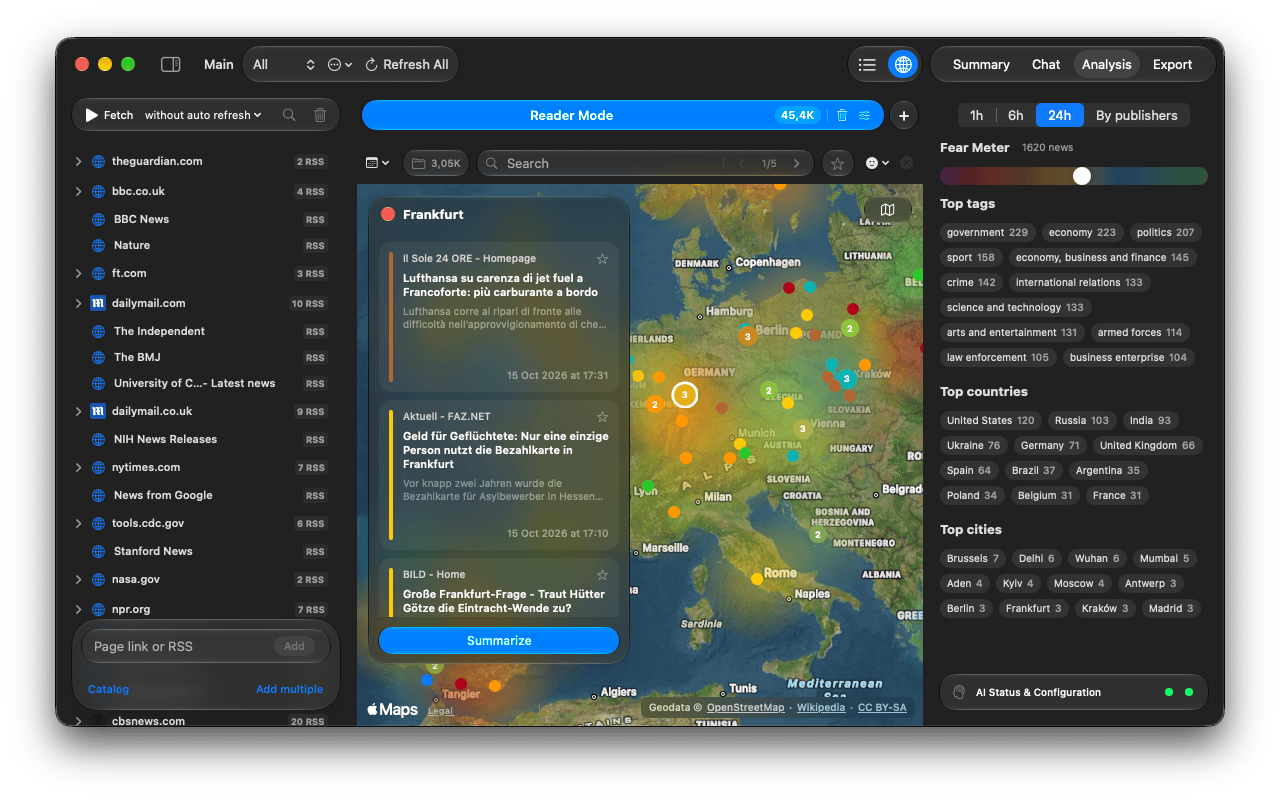Star the BILD - Home article
Image resolution: width=1280 pixels, height=800 pixels.
pyautogui.click(x=602, y=575)
